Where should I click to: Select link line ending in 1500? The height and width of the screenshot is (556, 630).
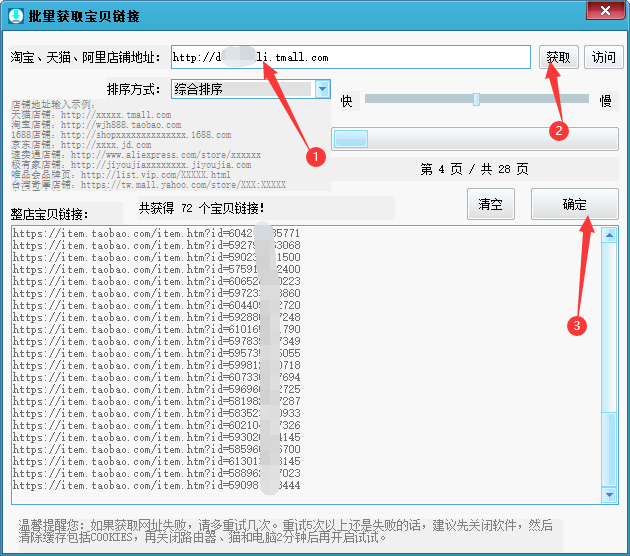156,257
